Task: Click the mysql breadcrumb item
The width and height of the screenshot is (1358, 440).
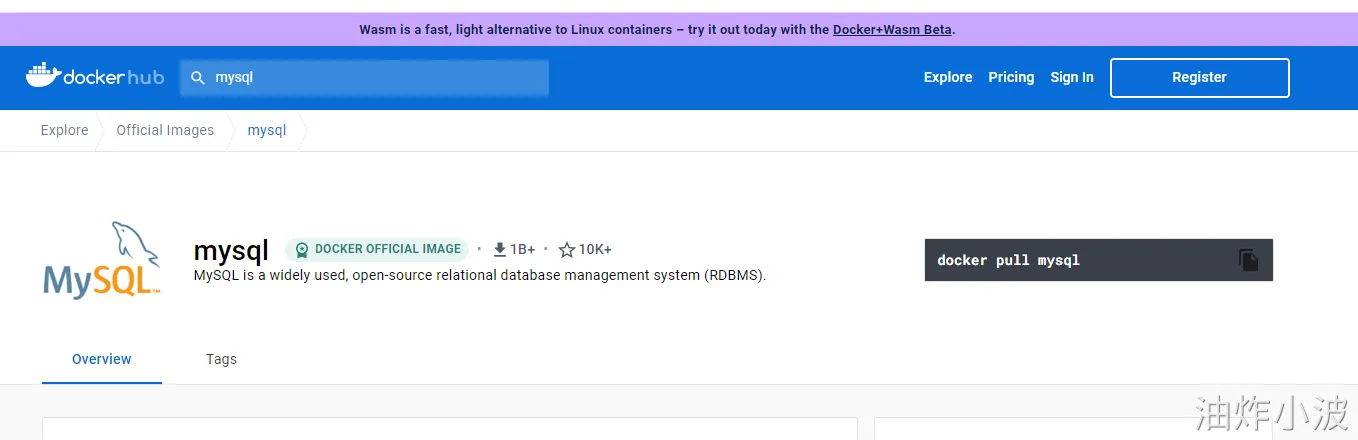Action: [x=267, y=130]
